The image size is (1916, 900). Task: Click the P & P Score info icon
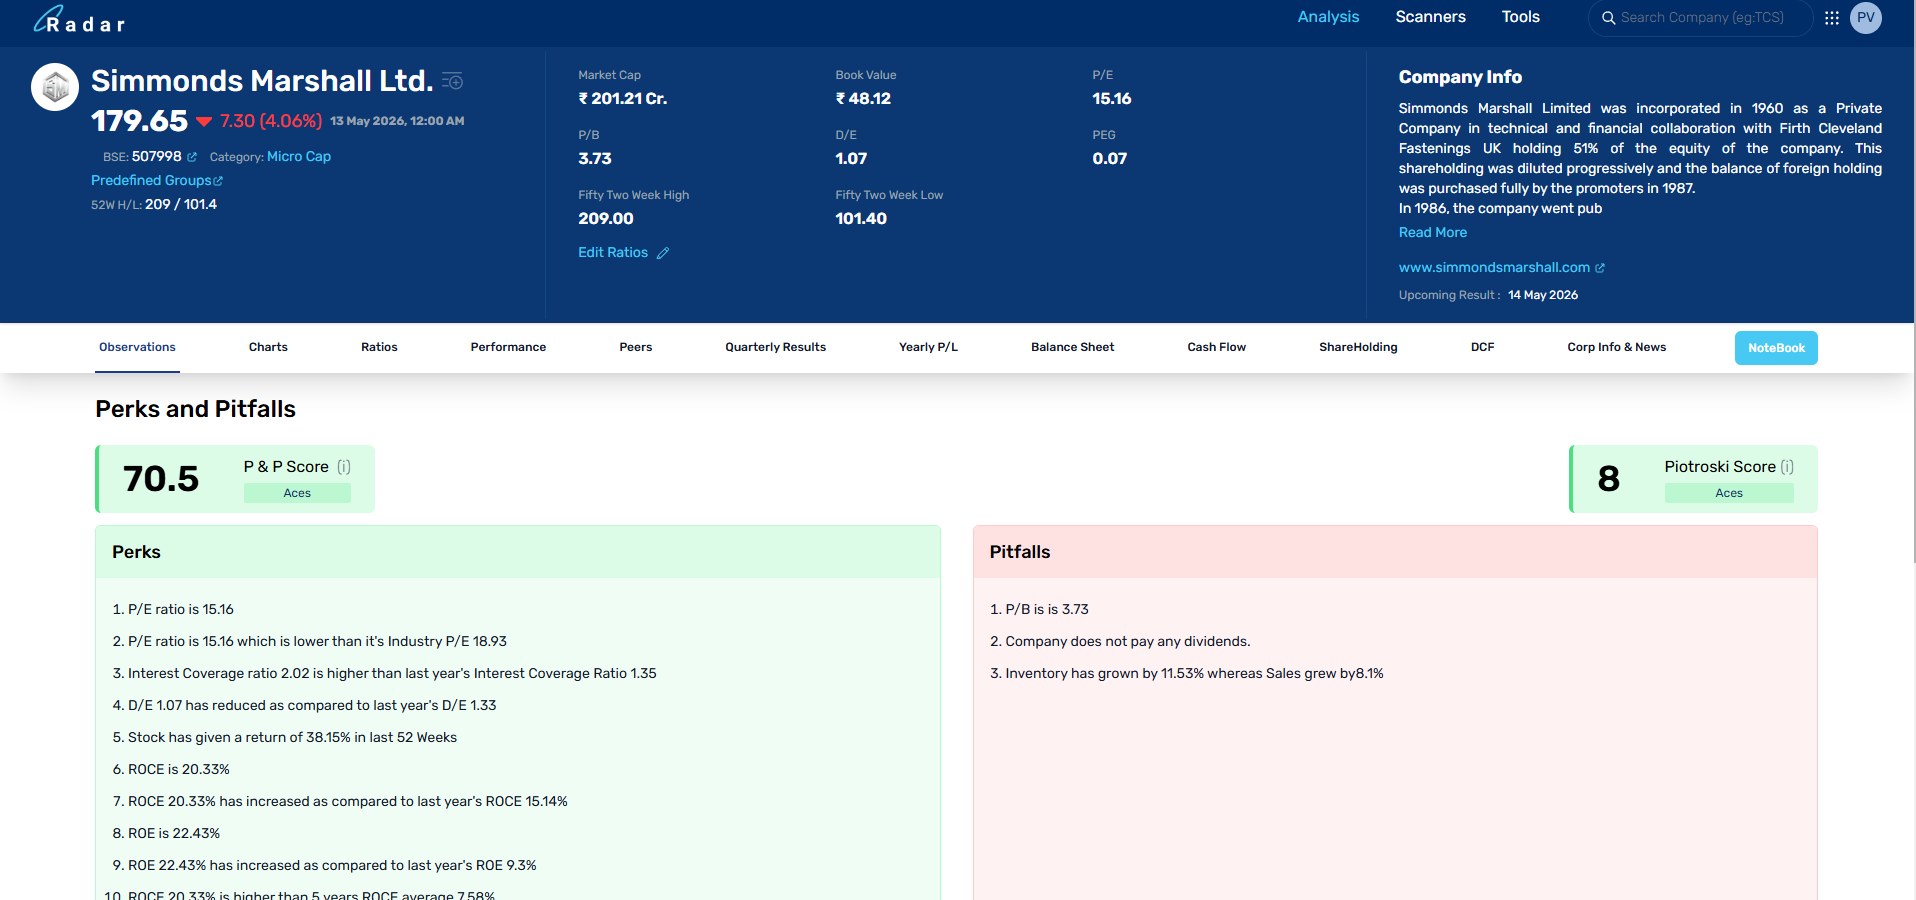(x=344, y=467)
